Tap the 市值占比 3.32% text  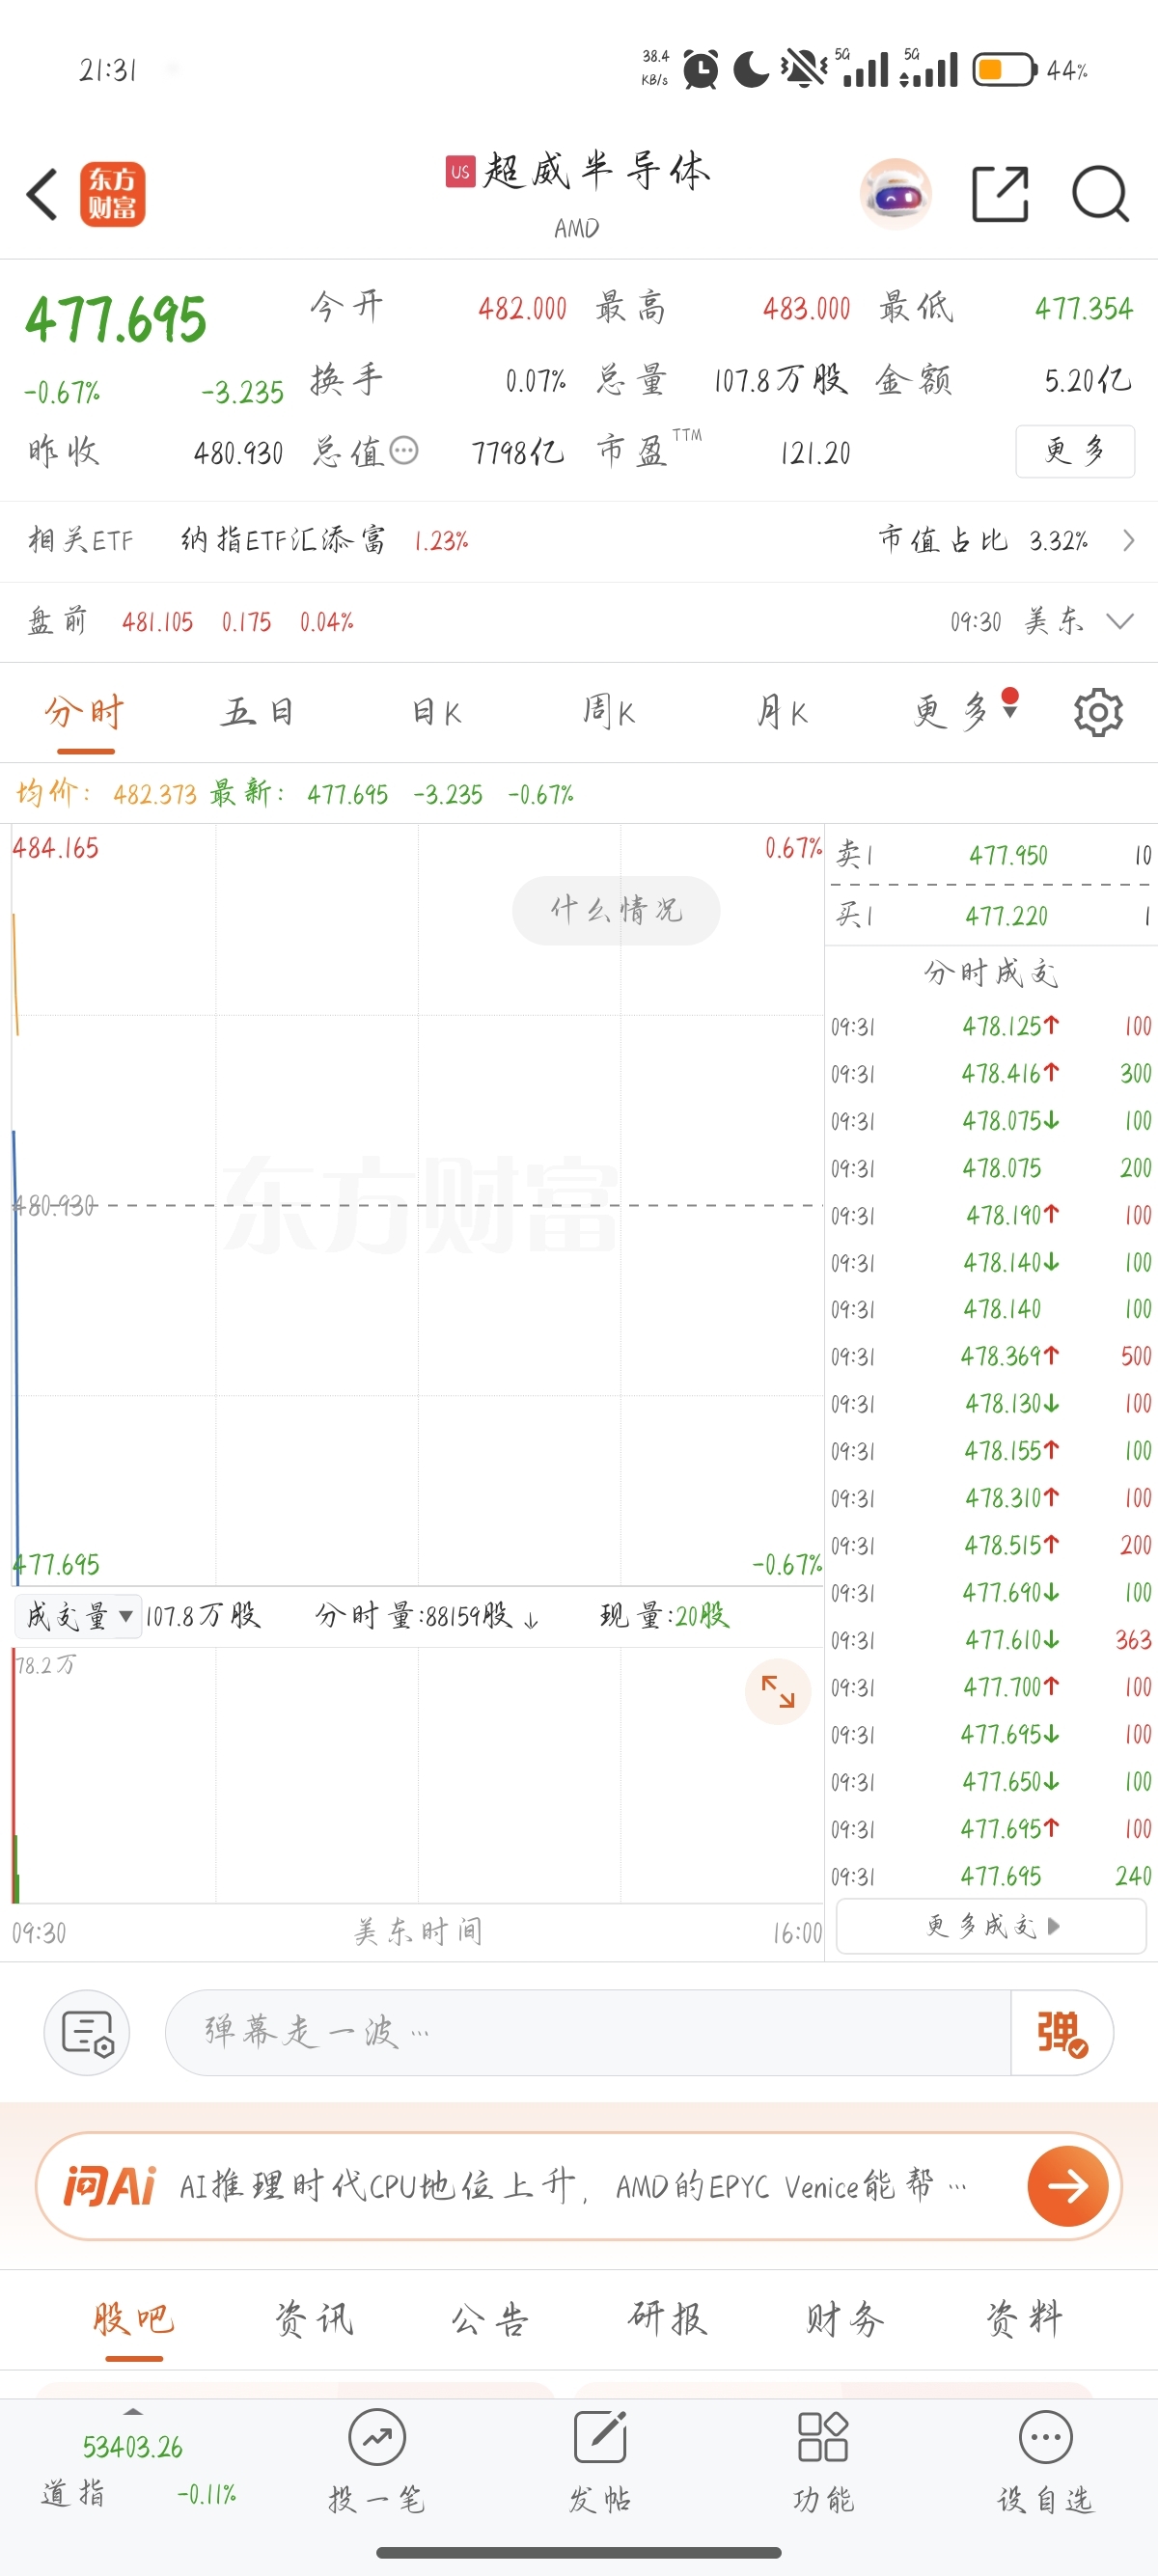point(983,541)
